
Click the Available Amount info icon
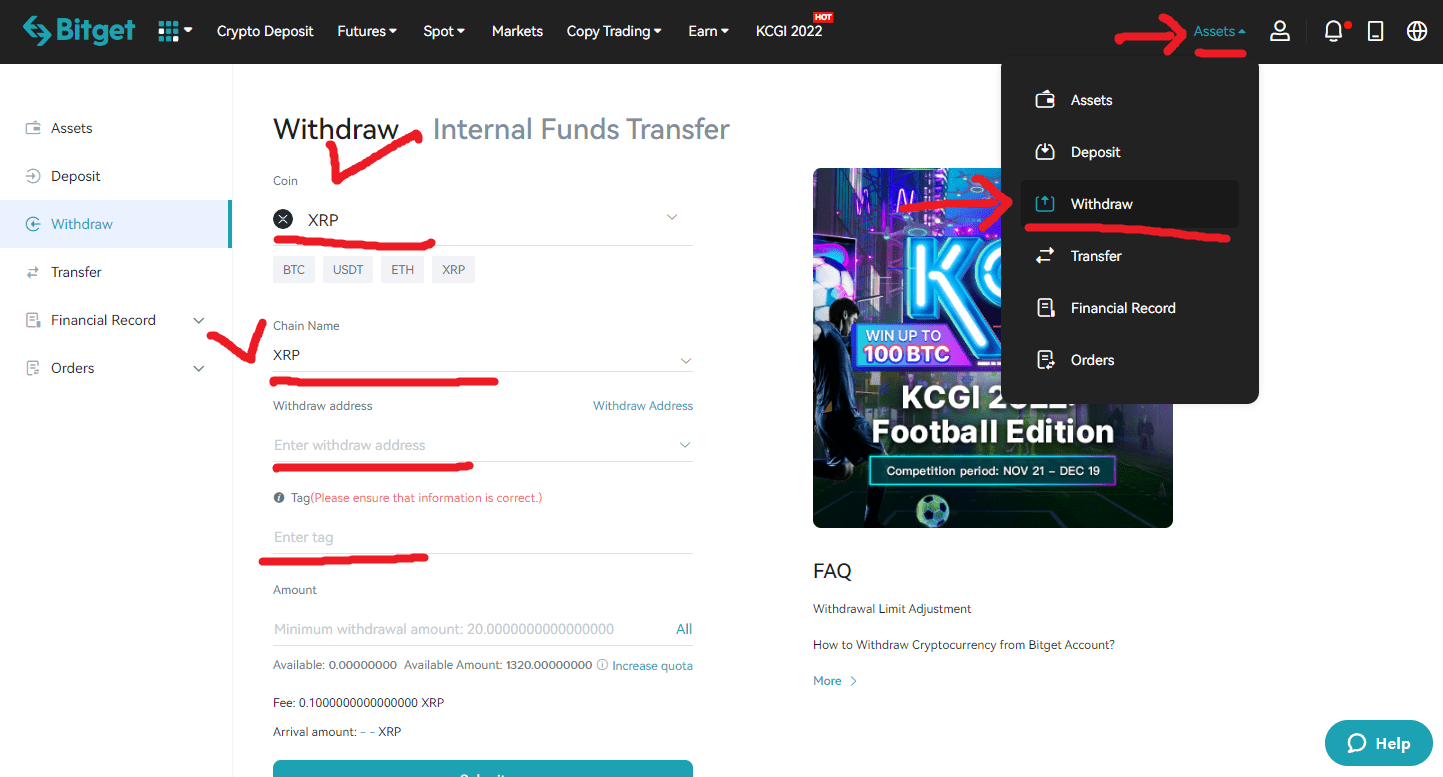(602, 665)
